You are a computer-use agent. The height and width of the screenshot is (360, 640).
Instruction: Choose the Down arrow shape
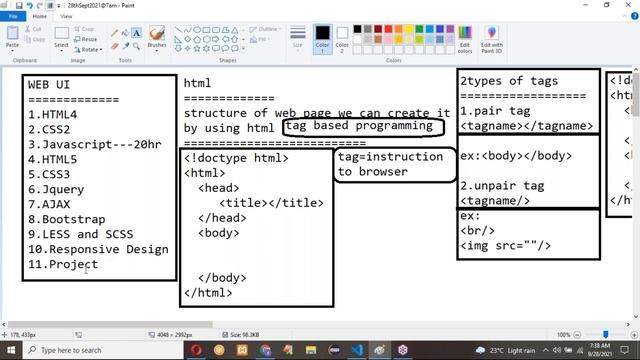(178, 49)
